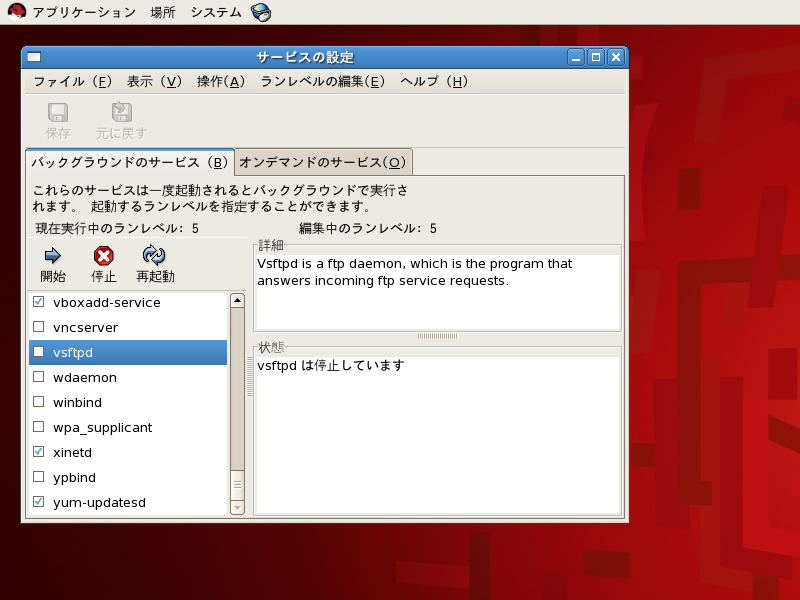This screenshot has height=600, width=800.
Task: Start the service with the 開始 arrow icon
Action: (x=53, y=256)
